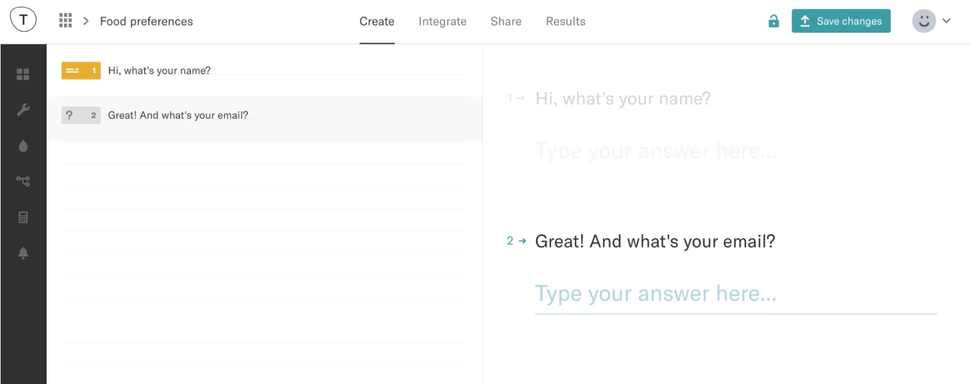Click the email answer input field in the preview
Image resolution: width=970 pixels, height=384 pixels.
(x=736, y=294)
